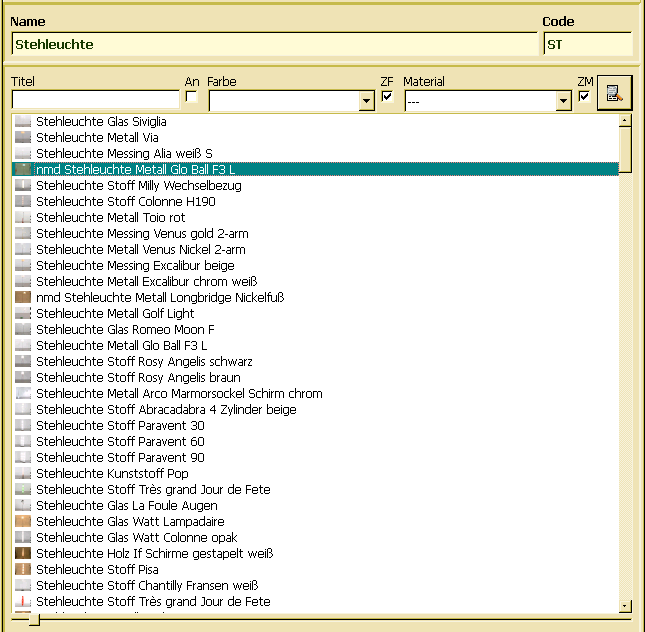The image size is (645, 632).
Task: Uncheck the ZM checkbox
Action: 584,97
